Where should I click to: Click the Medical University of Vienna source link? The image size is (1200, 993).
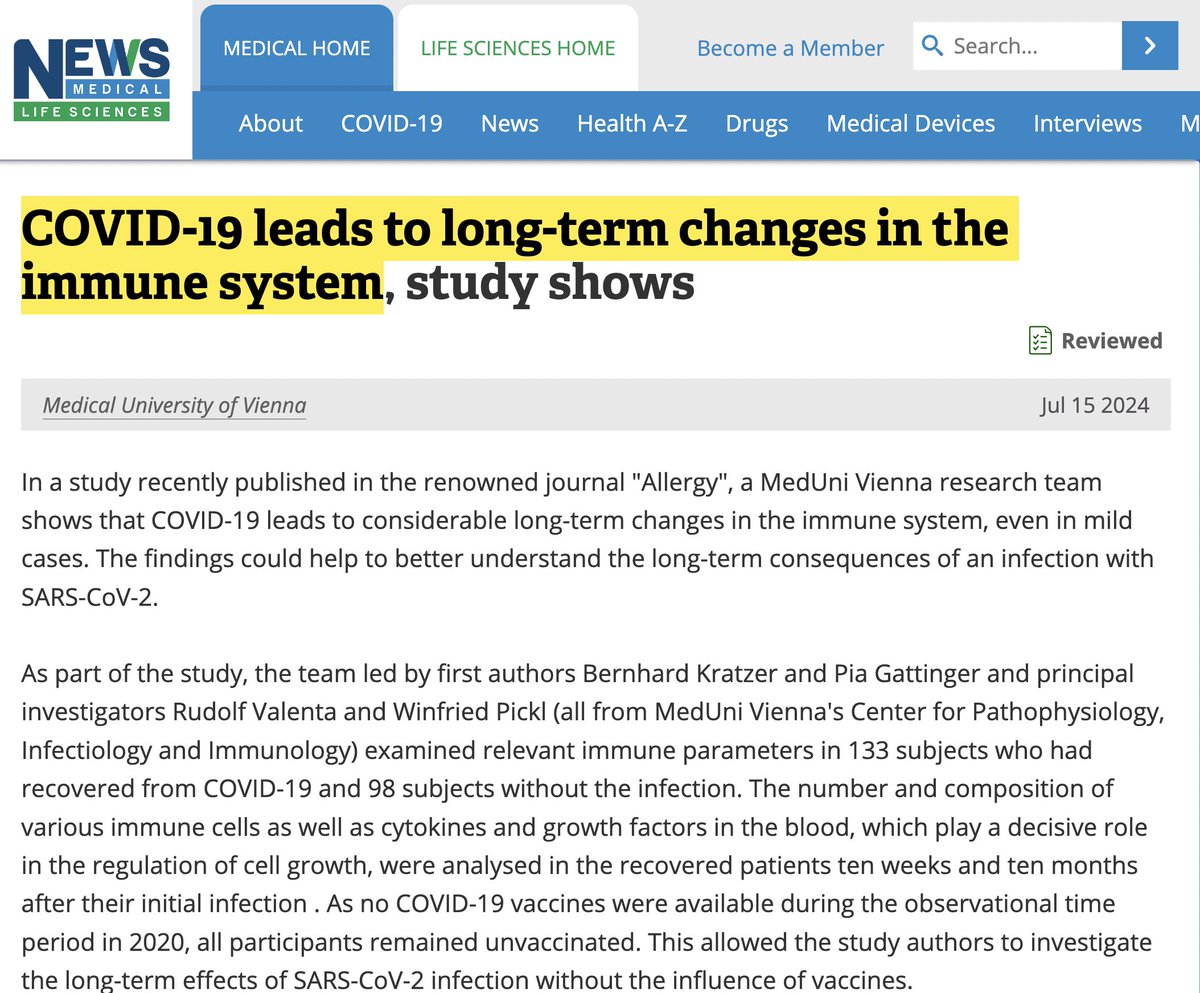(174, 405)
